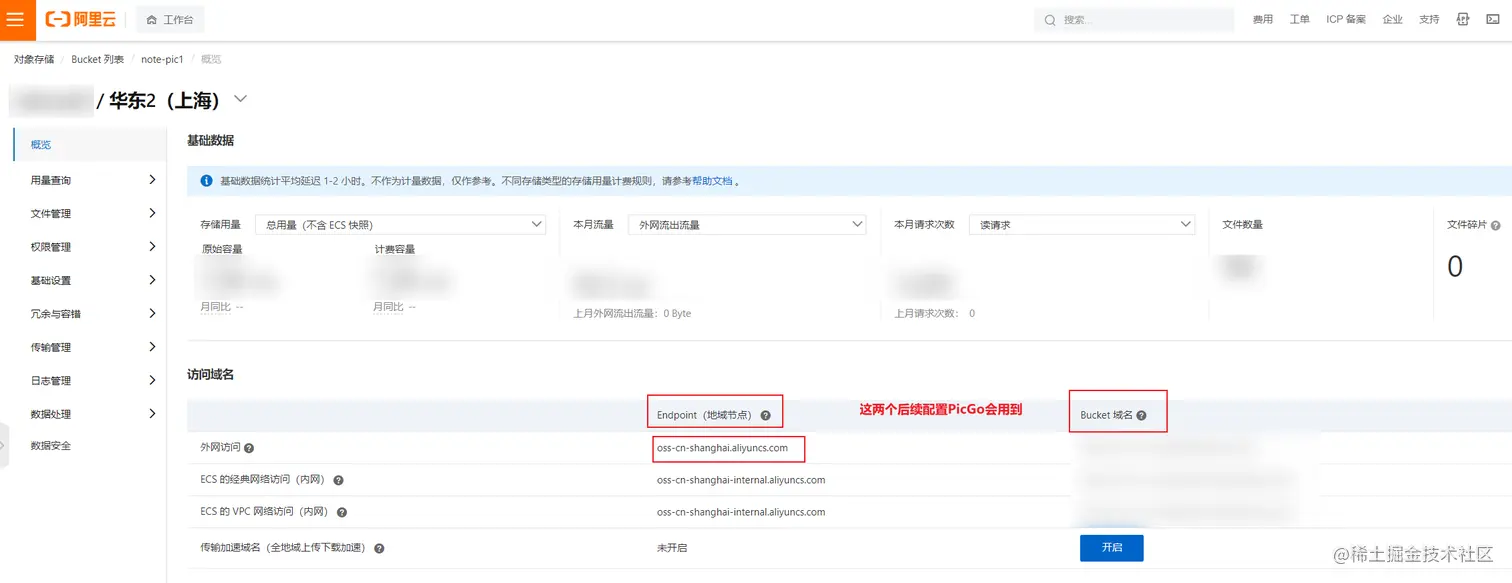Image resolution: width=1512 pixels, height=583 pixels.
Task: Open the 费用 menu
Action: point(1263,20)
